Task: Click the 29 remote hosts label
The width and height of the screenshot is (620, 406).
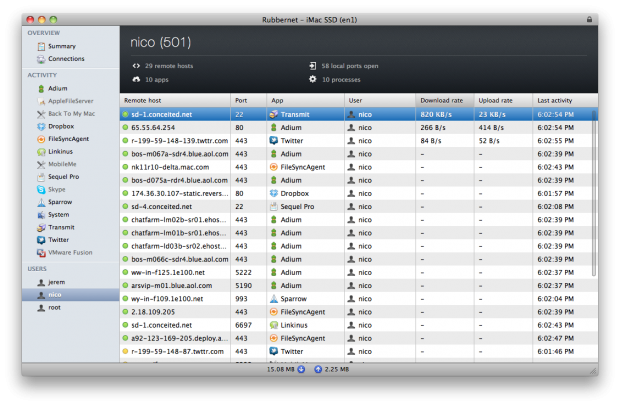Action: click(169, 66)
